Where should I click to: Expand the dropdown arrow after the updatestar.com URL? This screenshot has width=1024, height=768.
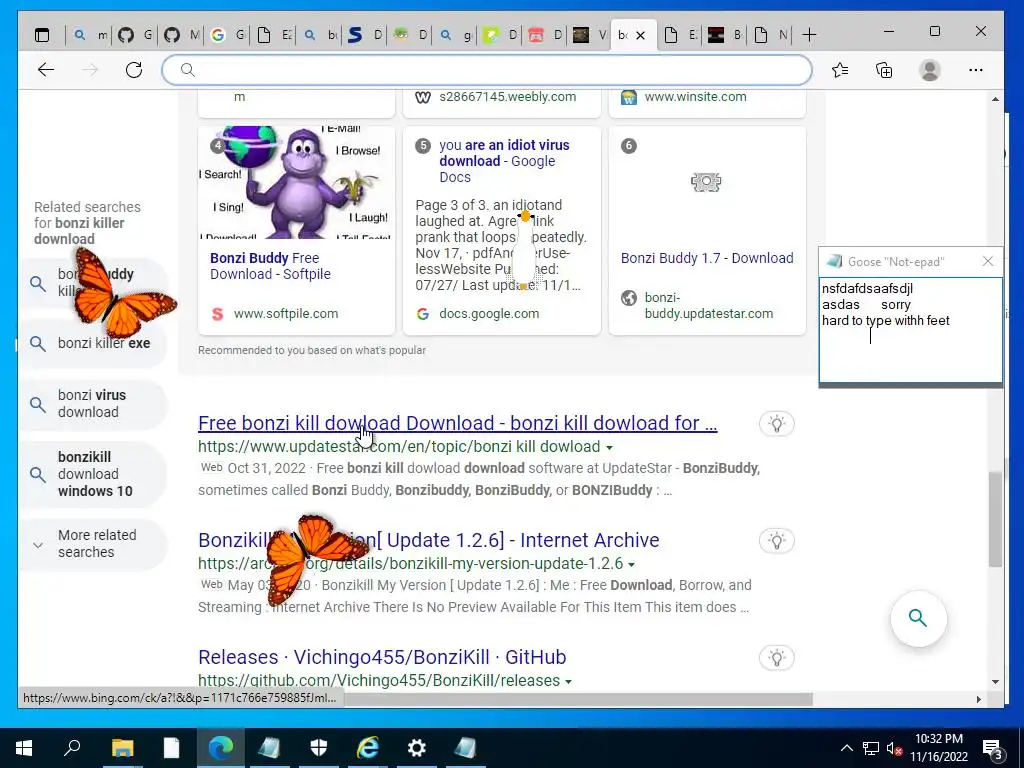click(x=609, y=448)
